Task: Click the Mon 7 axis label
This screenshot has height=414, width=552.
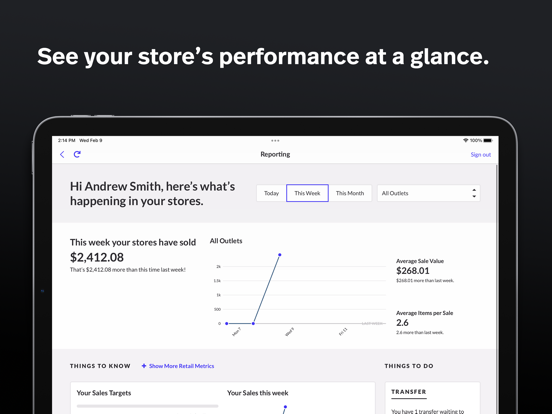Action: [237, 332]
